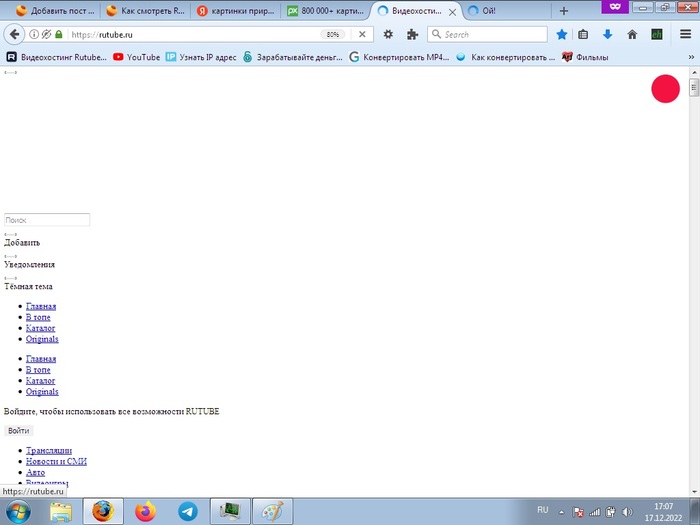700x525 pixels.
Task: Open 'Каталог' link in upper list
Action: click(41, 328)
